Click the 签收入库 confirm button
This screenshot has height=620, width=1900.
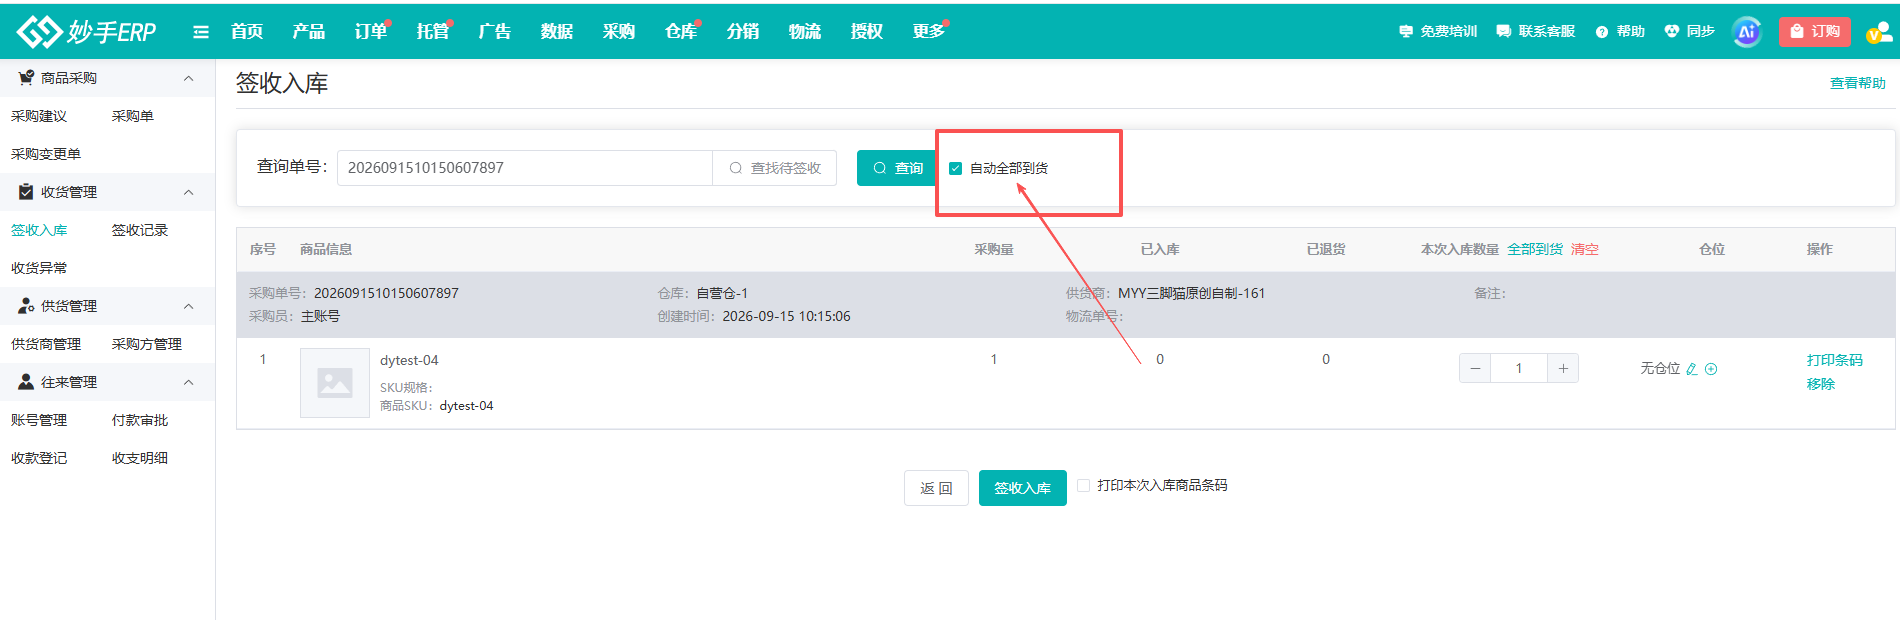click(x=1023, y=488)
